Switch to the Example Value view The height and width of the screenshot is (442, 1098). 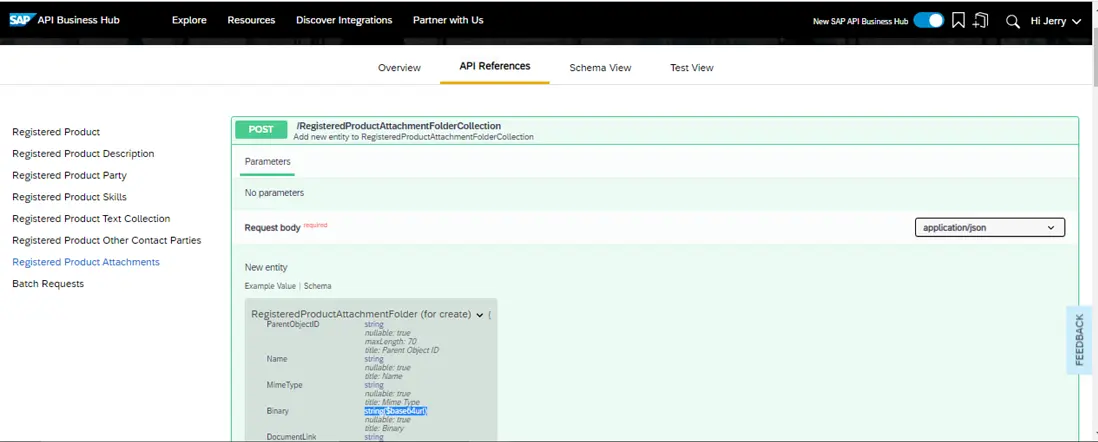click(271, 286)
